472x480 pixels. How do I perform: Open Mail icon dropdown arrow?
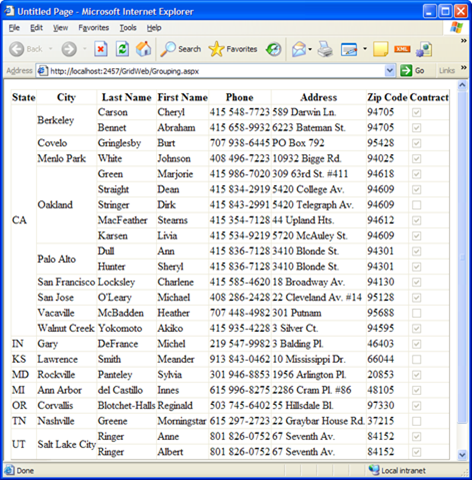coord(310,49)
